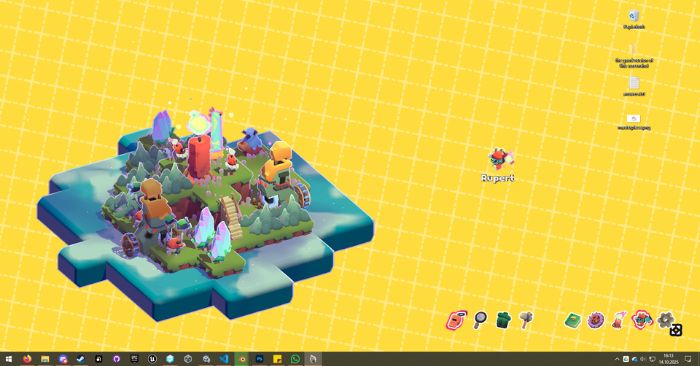Click the wooden staircase on the island
700x366 pixels.
(231, 216)
